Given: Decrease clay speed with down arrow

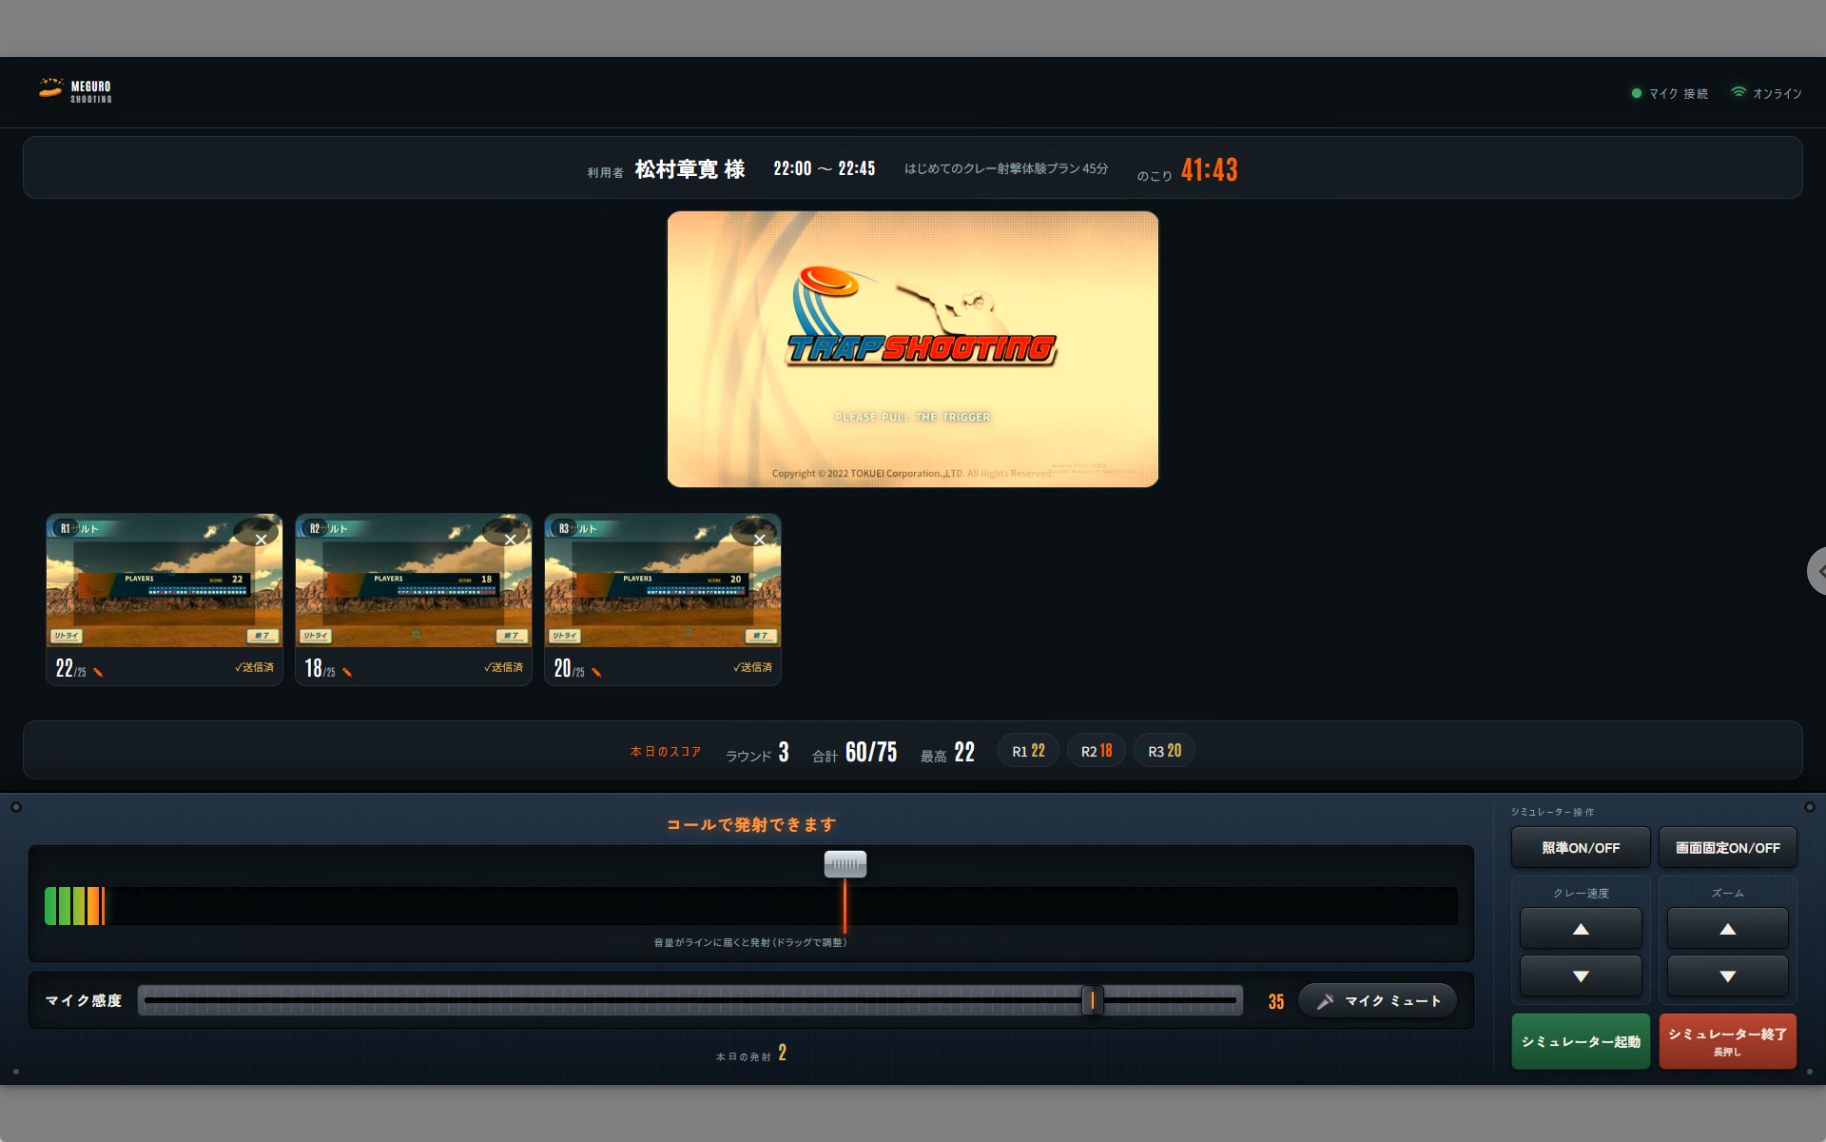Looking at the screenshot, I should (1580, 976).
